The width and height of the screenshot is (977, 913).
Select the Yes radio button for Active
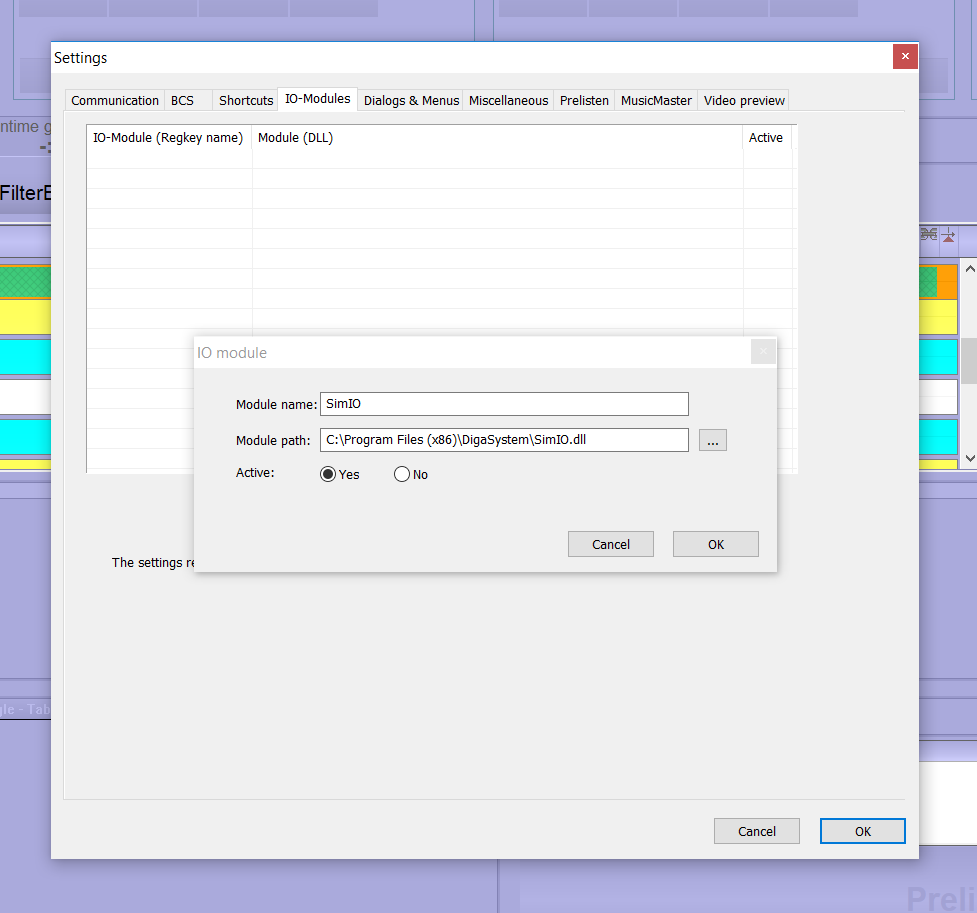[x=328, y=475]
